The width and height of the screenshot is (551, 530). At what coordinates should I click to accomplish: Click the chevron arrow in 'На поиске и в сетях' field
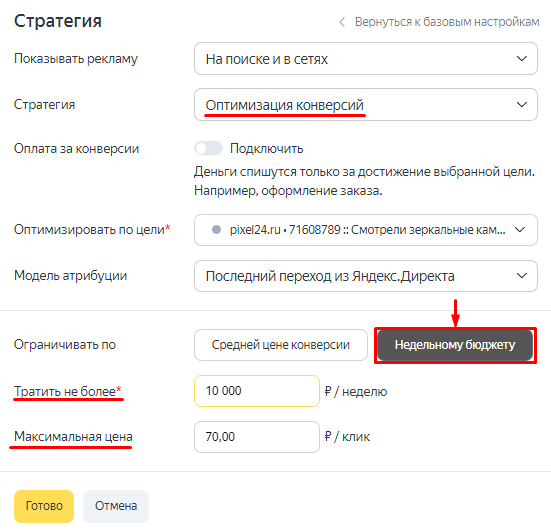521,59
